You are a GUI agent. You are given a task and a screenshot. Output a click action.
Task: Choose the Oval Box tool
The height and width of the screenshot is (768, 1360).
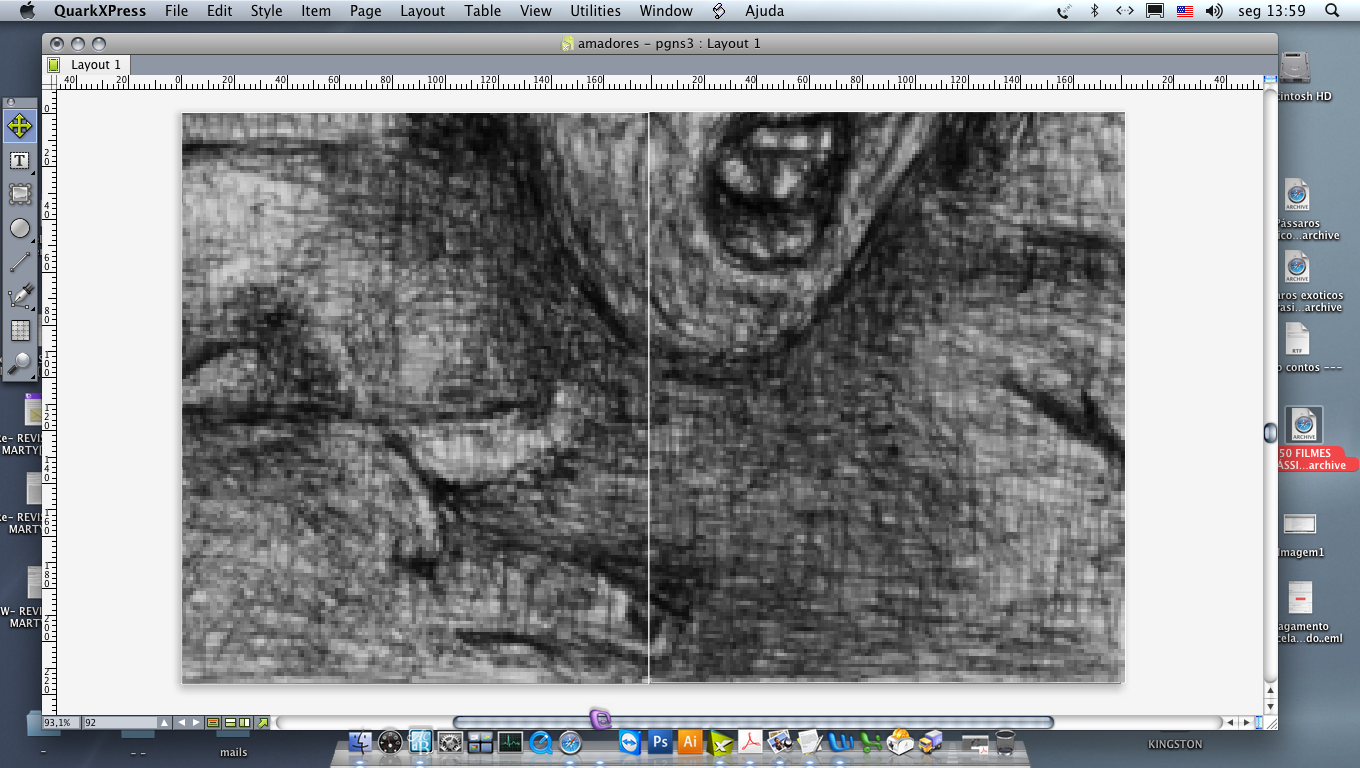click(20, 229)
